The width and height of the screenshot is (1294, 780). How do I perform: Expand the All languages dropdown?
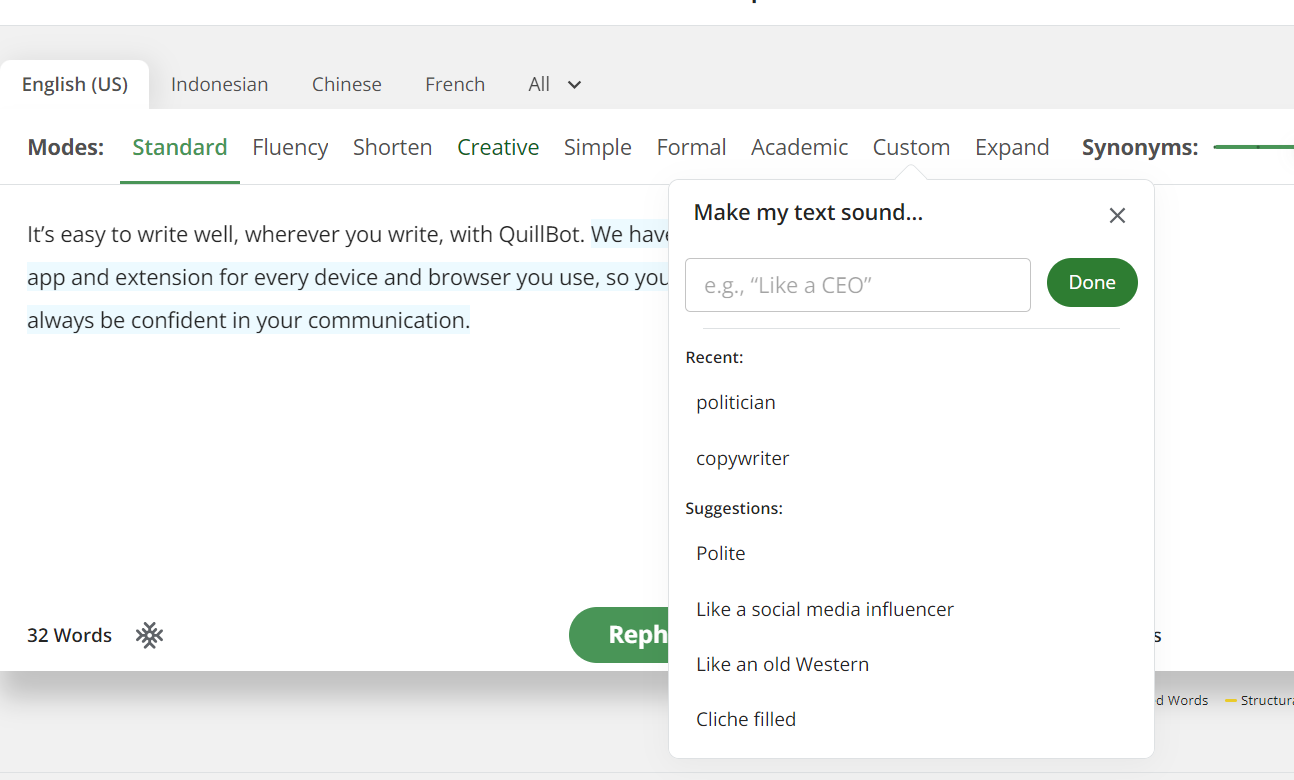tap(554, 85)
